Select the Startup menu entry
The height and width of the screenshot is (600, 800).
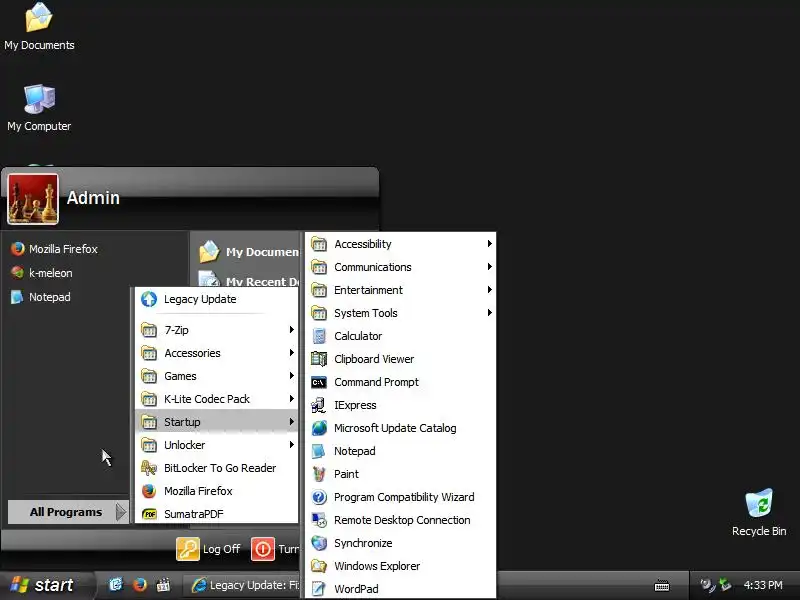(x=217, y=422)
